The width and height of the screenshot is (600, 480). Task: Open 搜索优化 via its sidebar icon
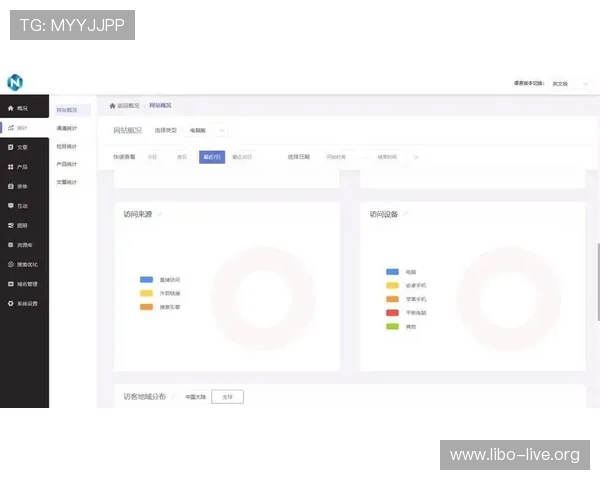pos(11,264)
